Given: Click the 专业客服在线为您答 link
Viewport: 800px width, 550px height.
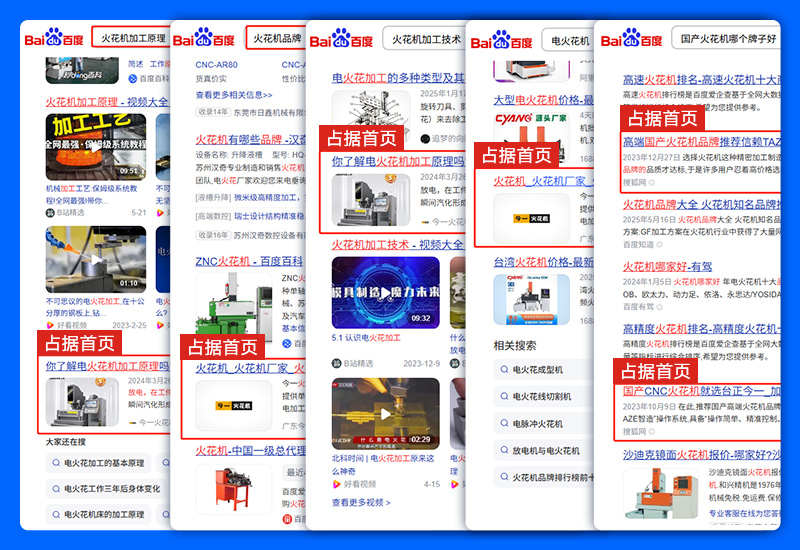Looking at the screenshot, I should click(x=744, y=513).
